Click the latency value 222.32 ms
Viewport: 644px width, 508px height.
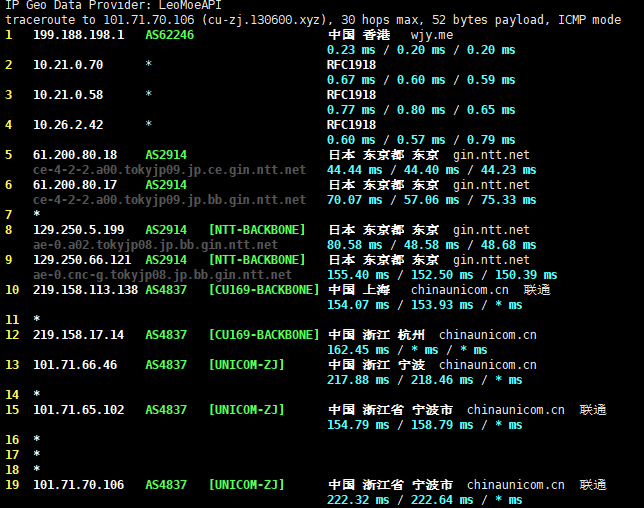(x=358, y=500)
